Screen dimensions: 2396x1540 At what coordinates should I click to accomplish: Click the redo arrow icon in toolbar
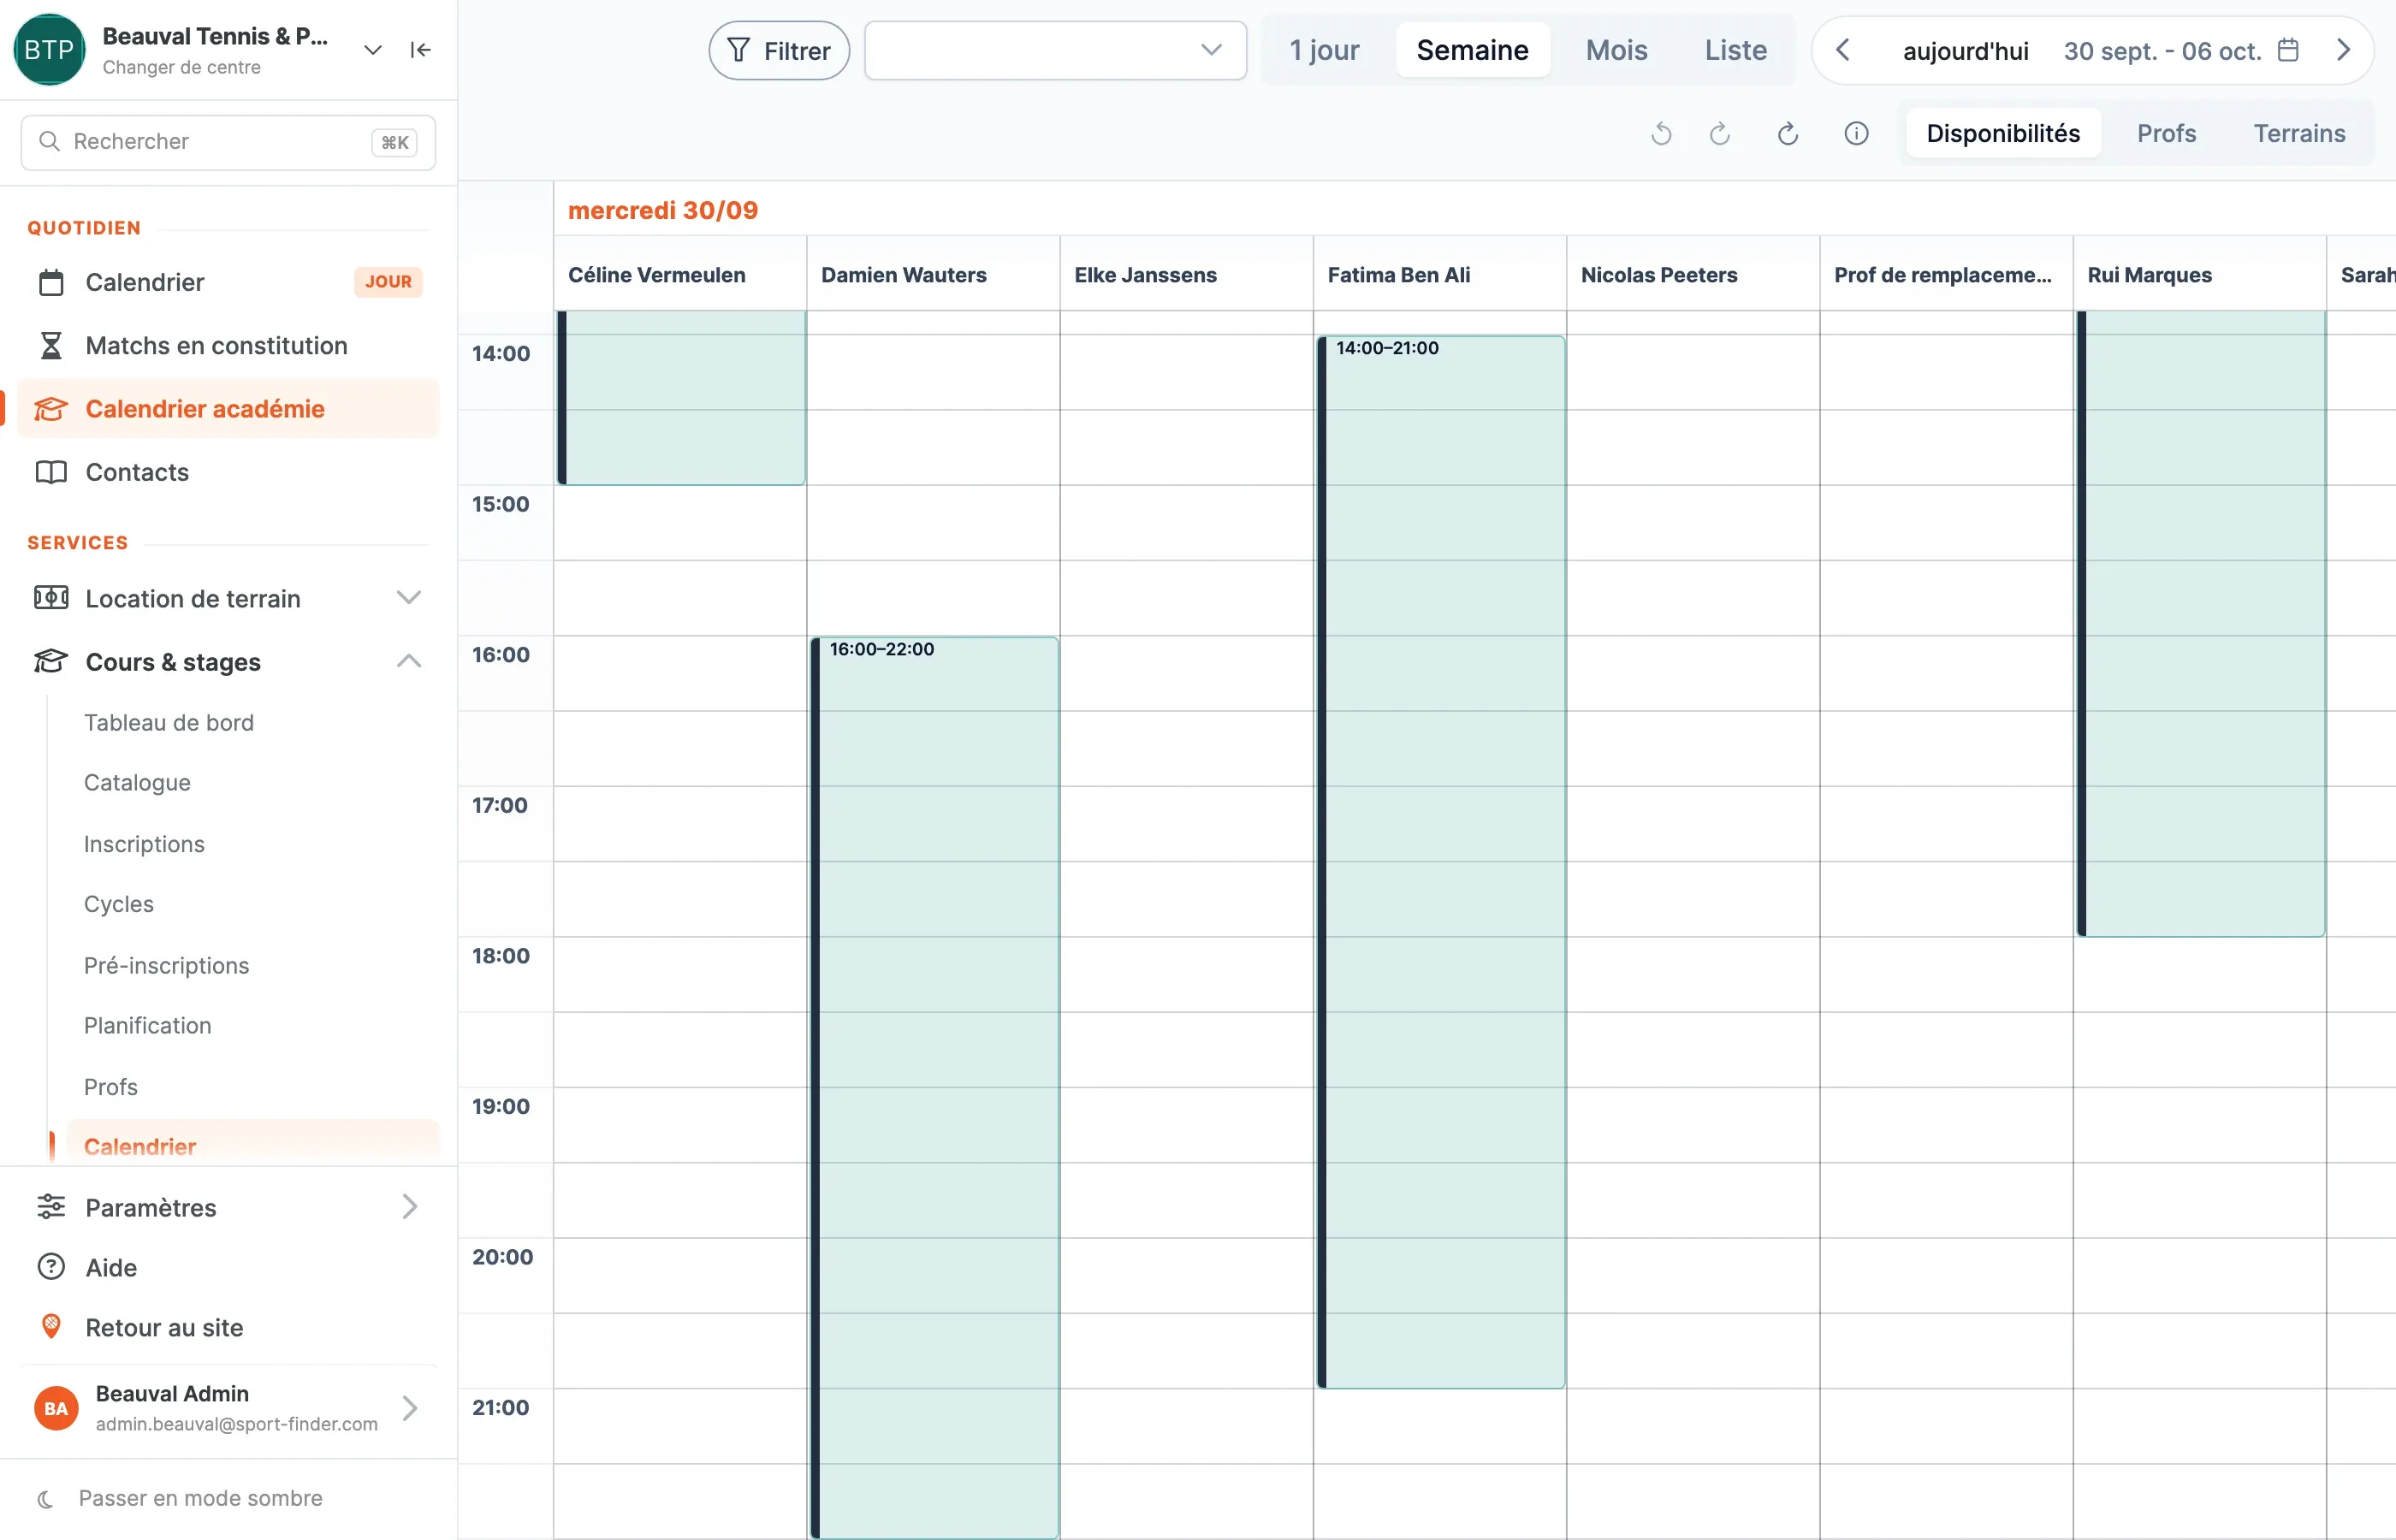(1720, 134)
